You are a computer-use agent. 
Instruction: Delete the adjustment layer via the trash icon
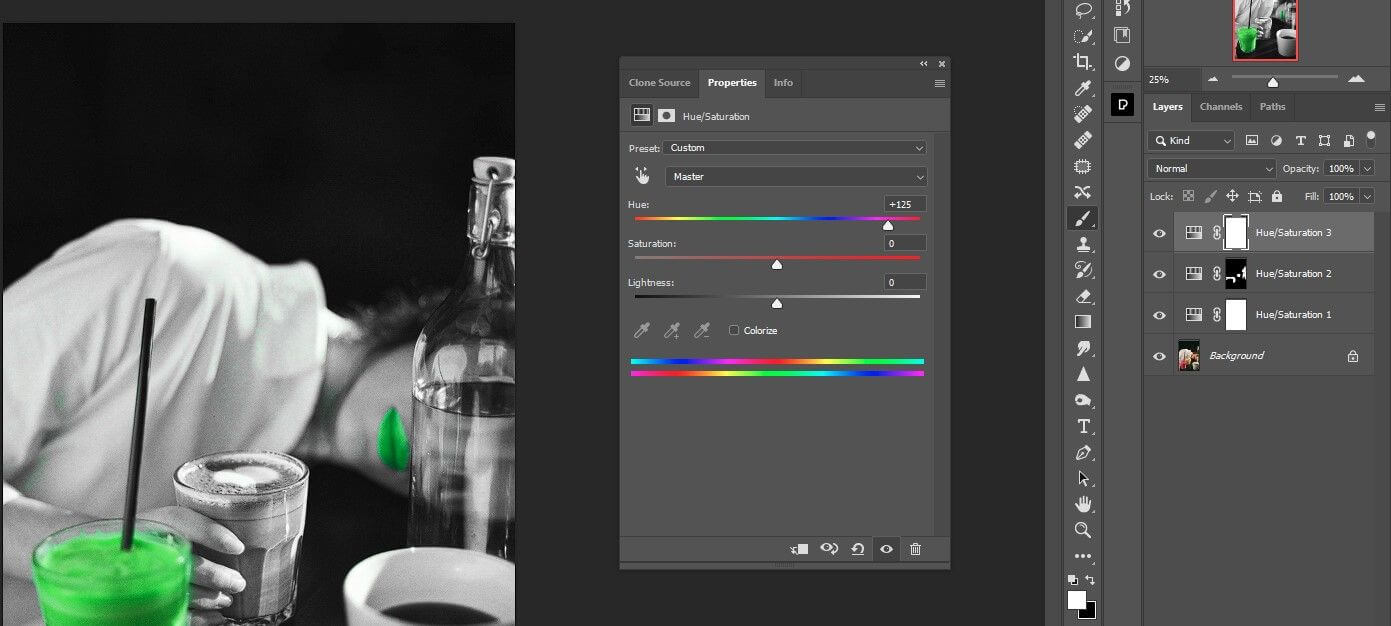point(916,549)
